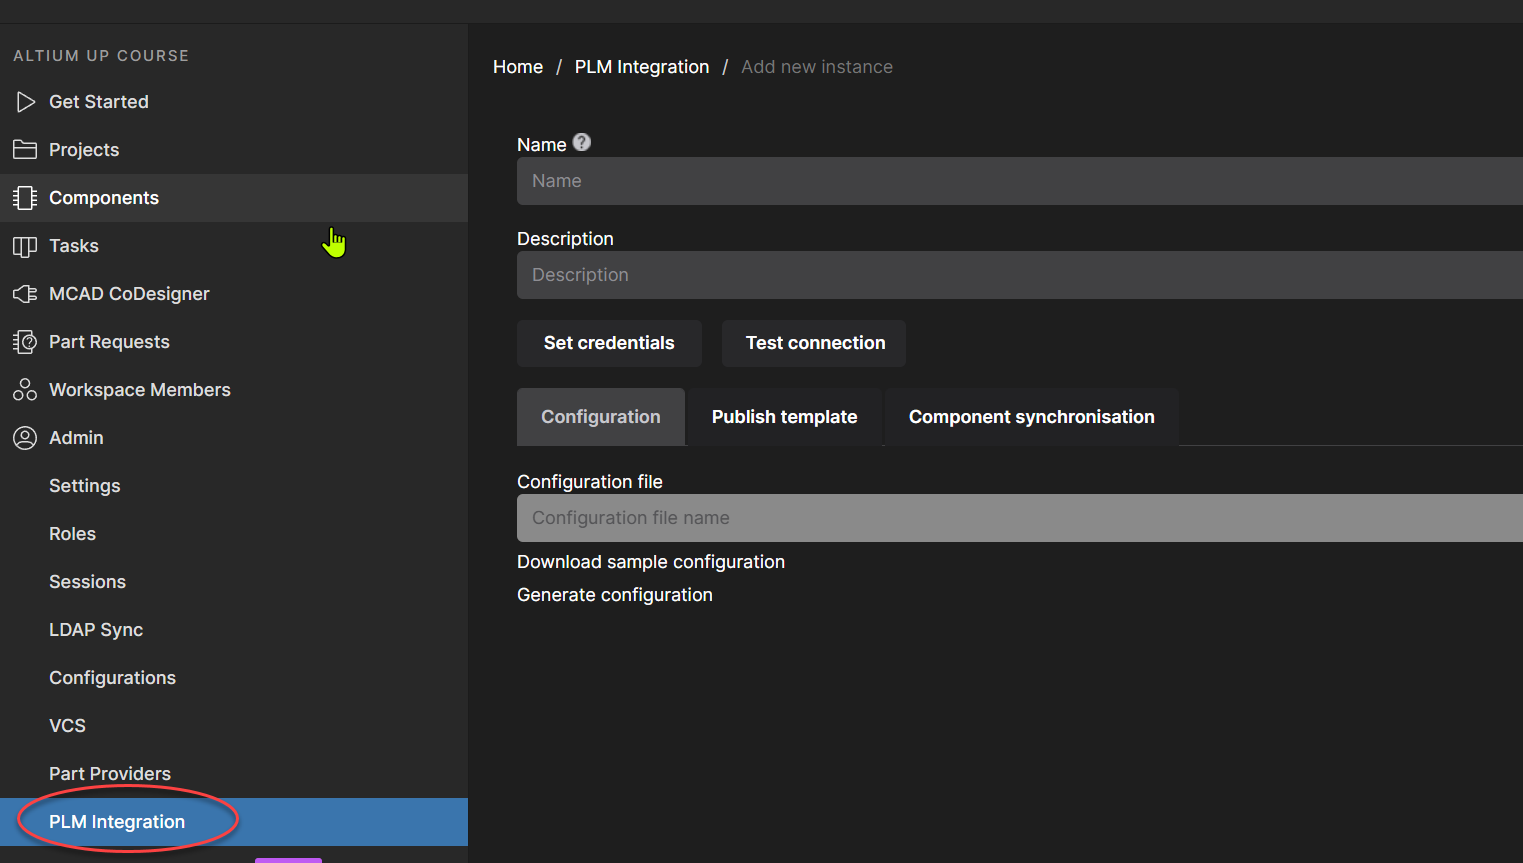This screenshot has height=863, width=1523.
Task: Open Part Providers page
Action: coord(234,774)
